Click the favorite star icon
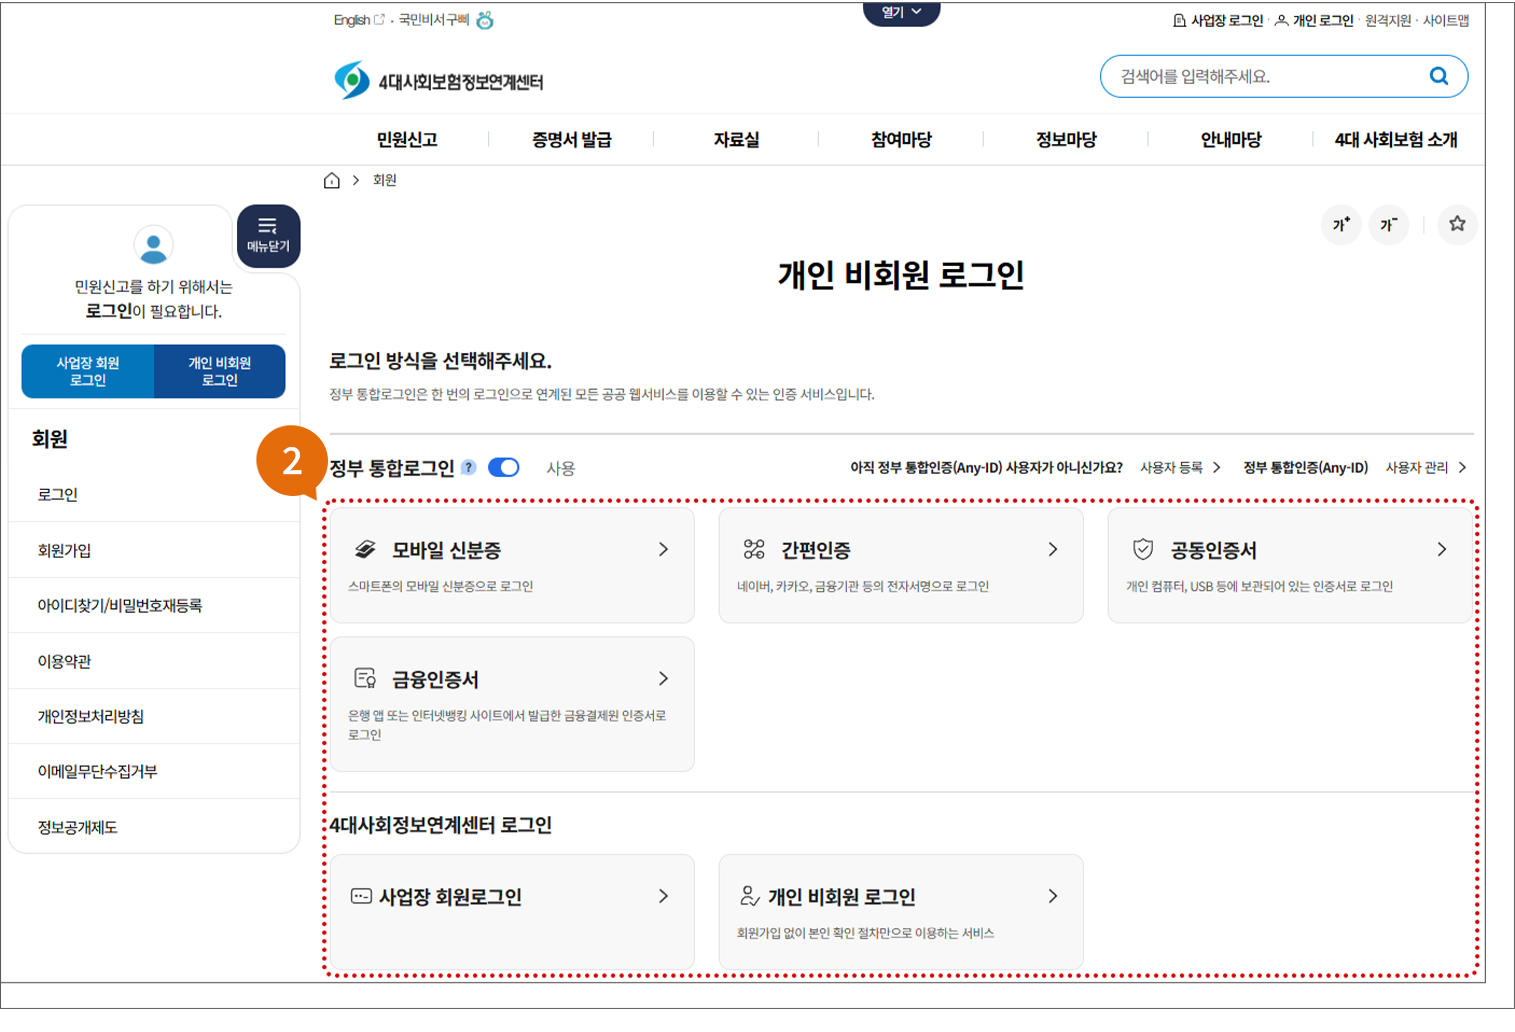The height and width of the screenshot is (1032, 1515). (1457, 224)
